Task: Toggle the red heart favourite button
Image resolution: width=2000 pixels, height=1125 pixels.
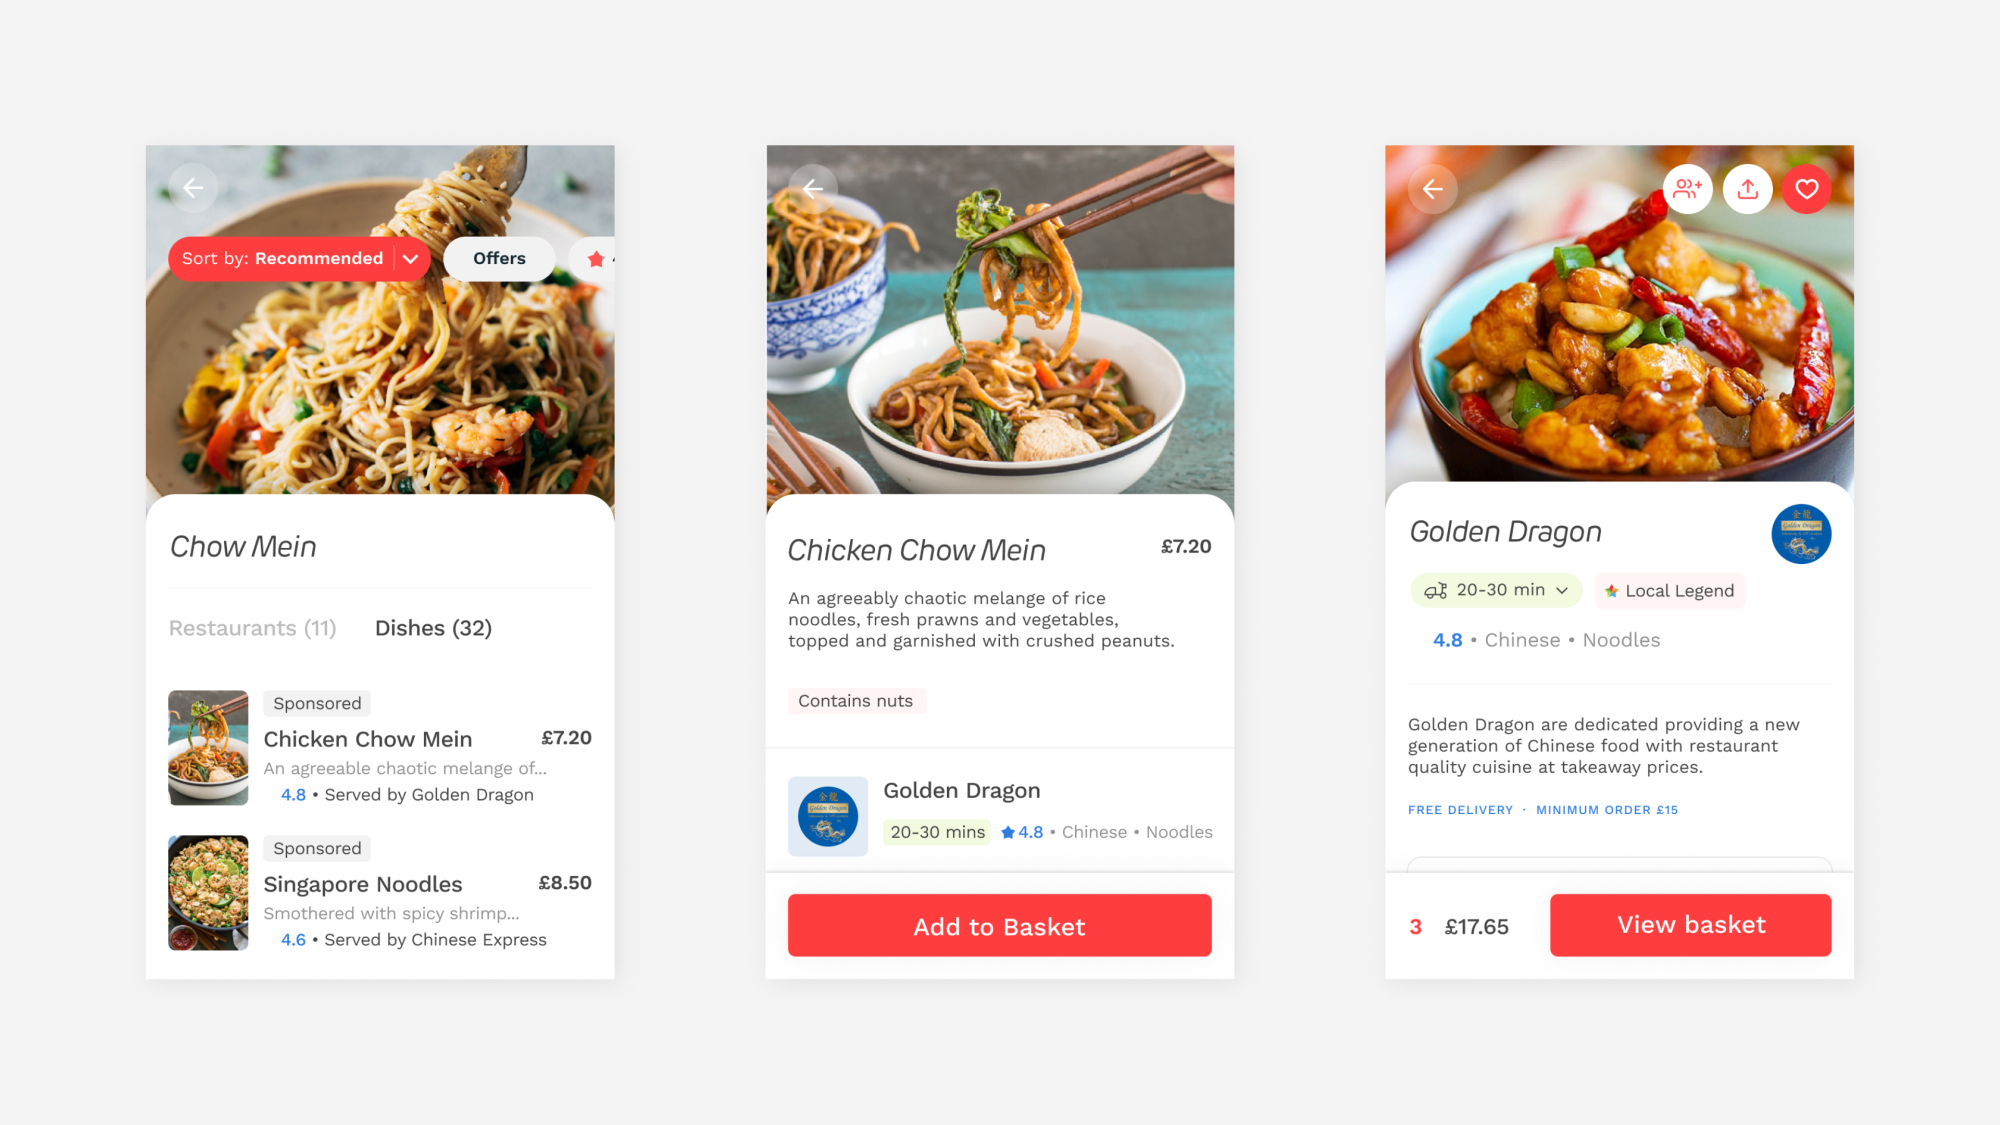Action: tap(1806, 189)
